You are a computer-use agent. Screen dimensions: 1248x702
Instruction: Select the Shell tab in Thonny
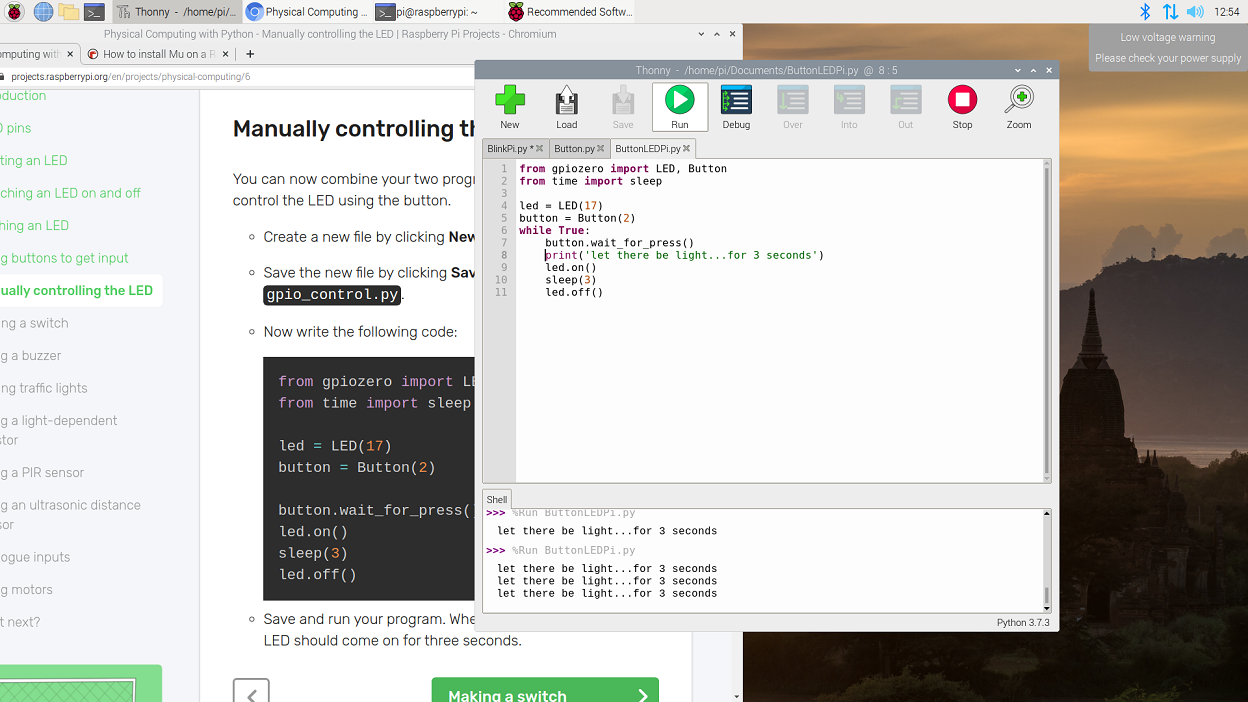point(497,499)
